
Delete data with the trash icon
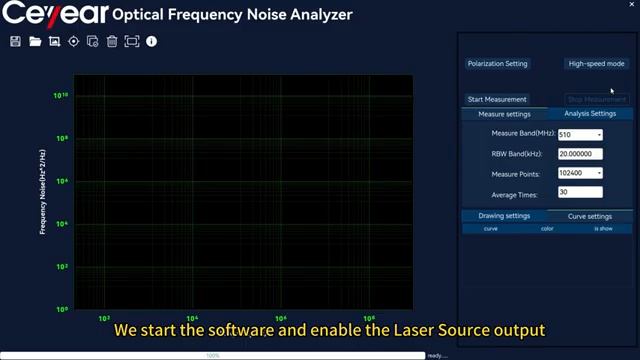coord(112,41)
